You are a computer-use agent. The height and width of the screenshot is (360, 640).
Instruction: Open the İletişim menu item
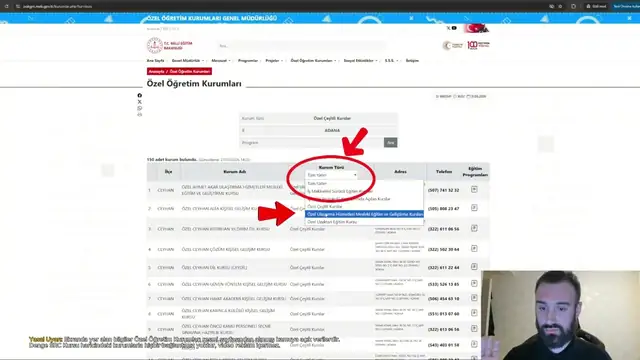tap(412, 60)
